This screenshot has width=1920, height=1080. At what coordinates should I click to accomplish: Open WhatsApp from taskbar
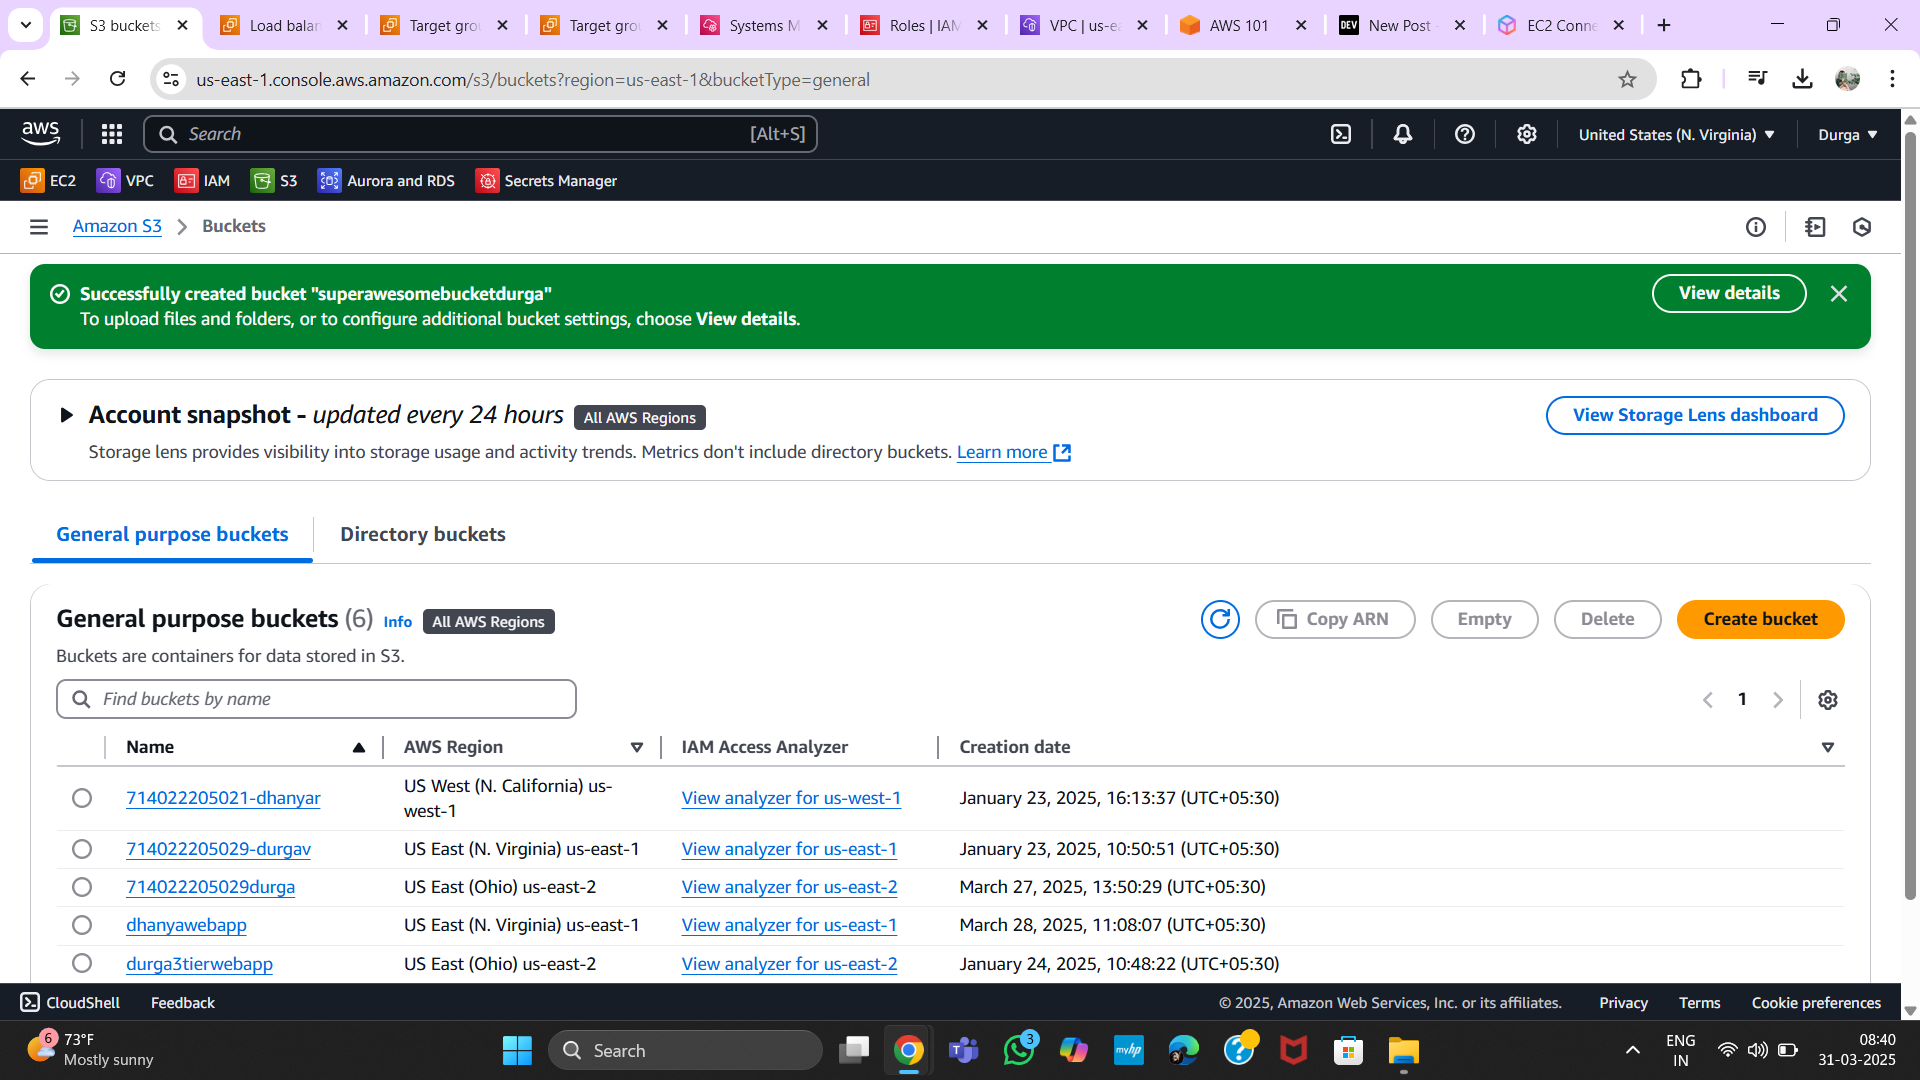[1019, 1050]
